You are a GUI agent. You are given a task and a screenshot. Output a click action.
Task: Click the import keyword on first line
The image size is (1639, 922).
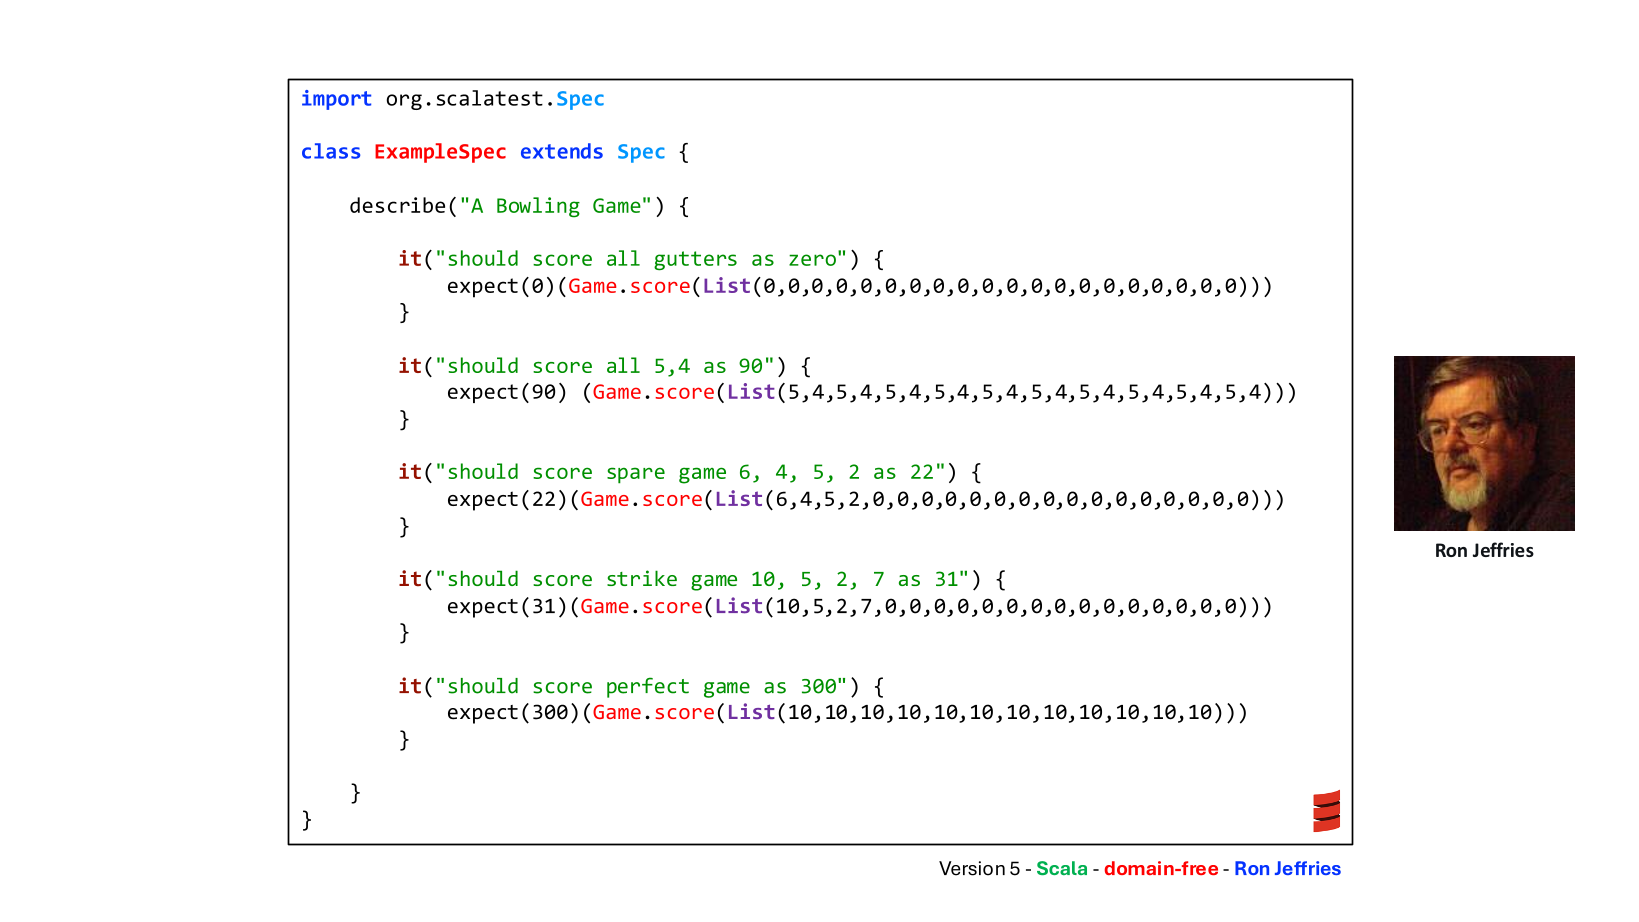click(x=336, y=99)
